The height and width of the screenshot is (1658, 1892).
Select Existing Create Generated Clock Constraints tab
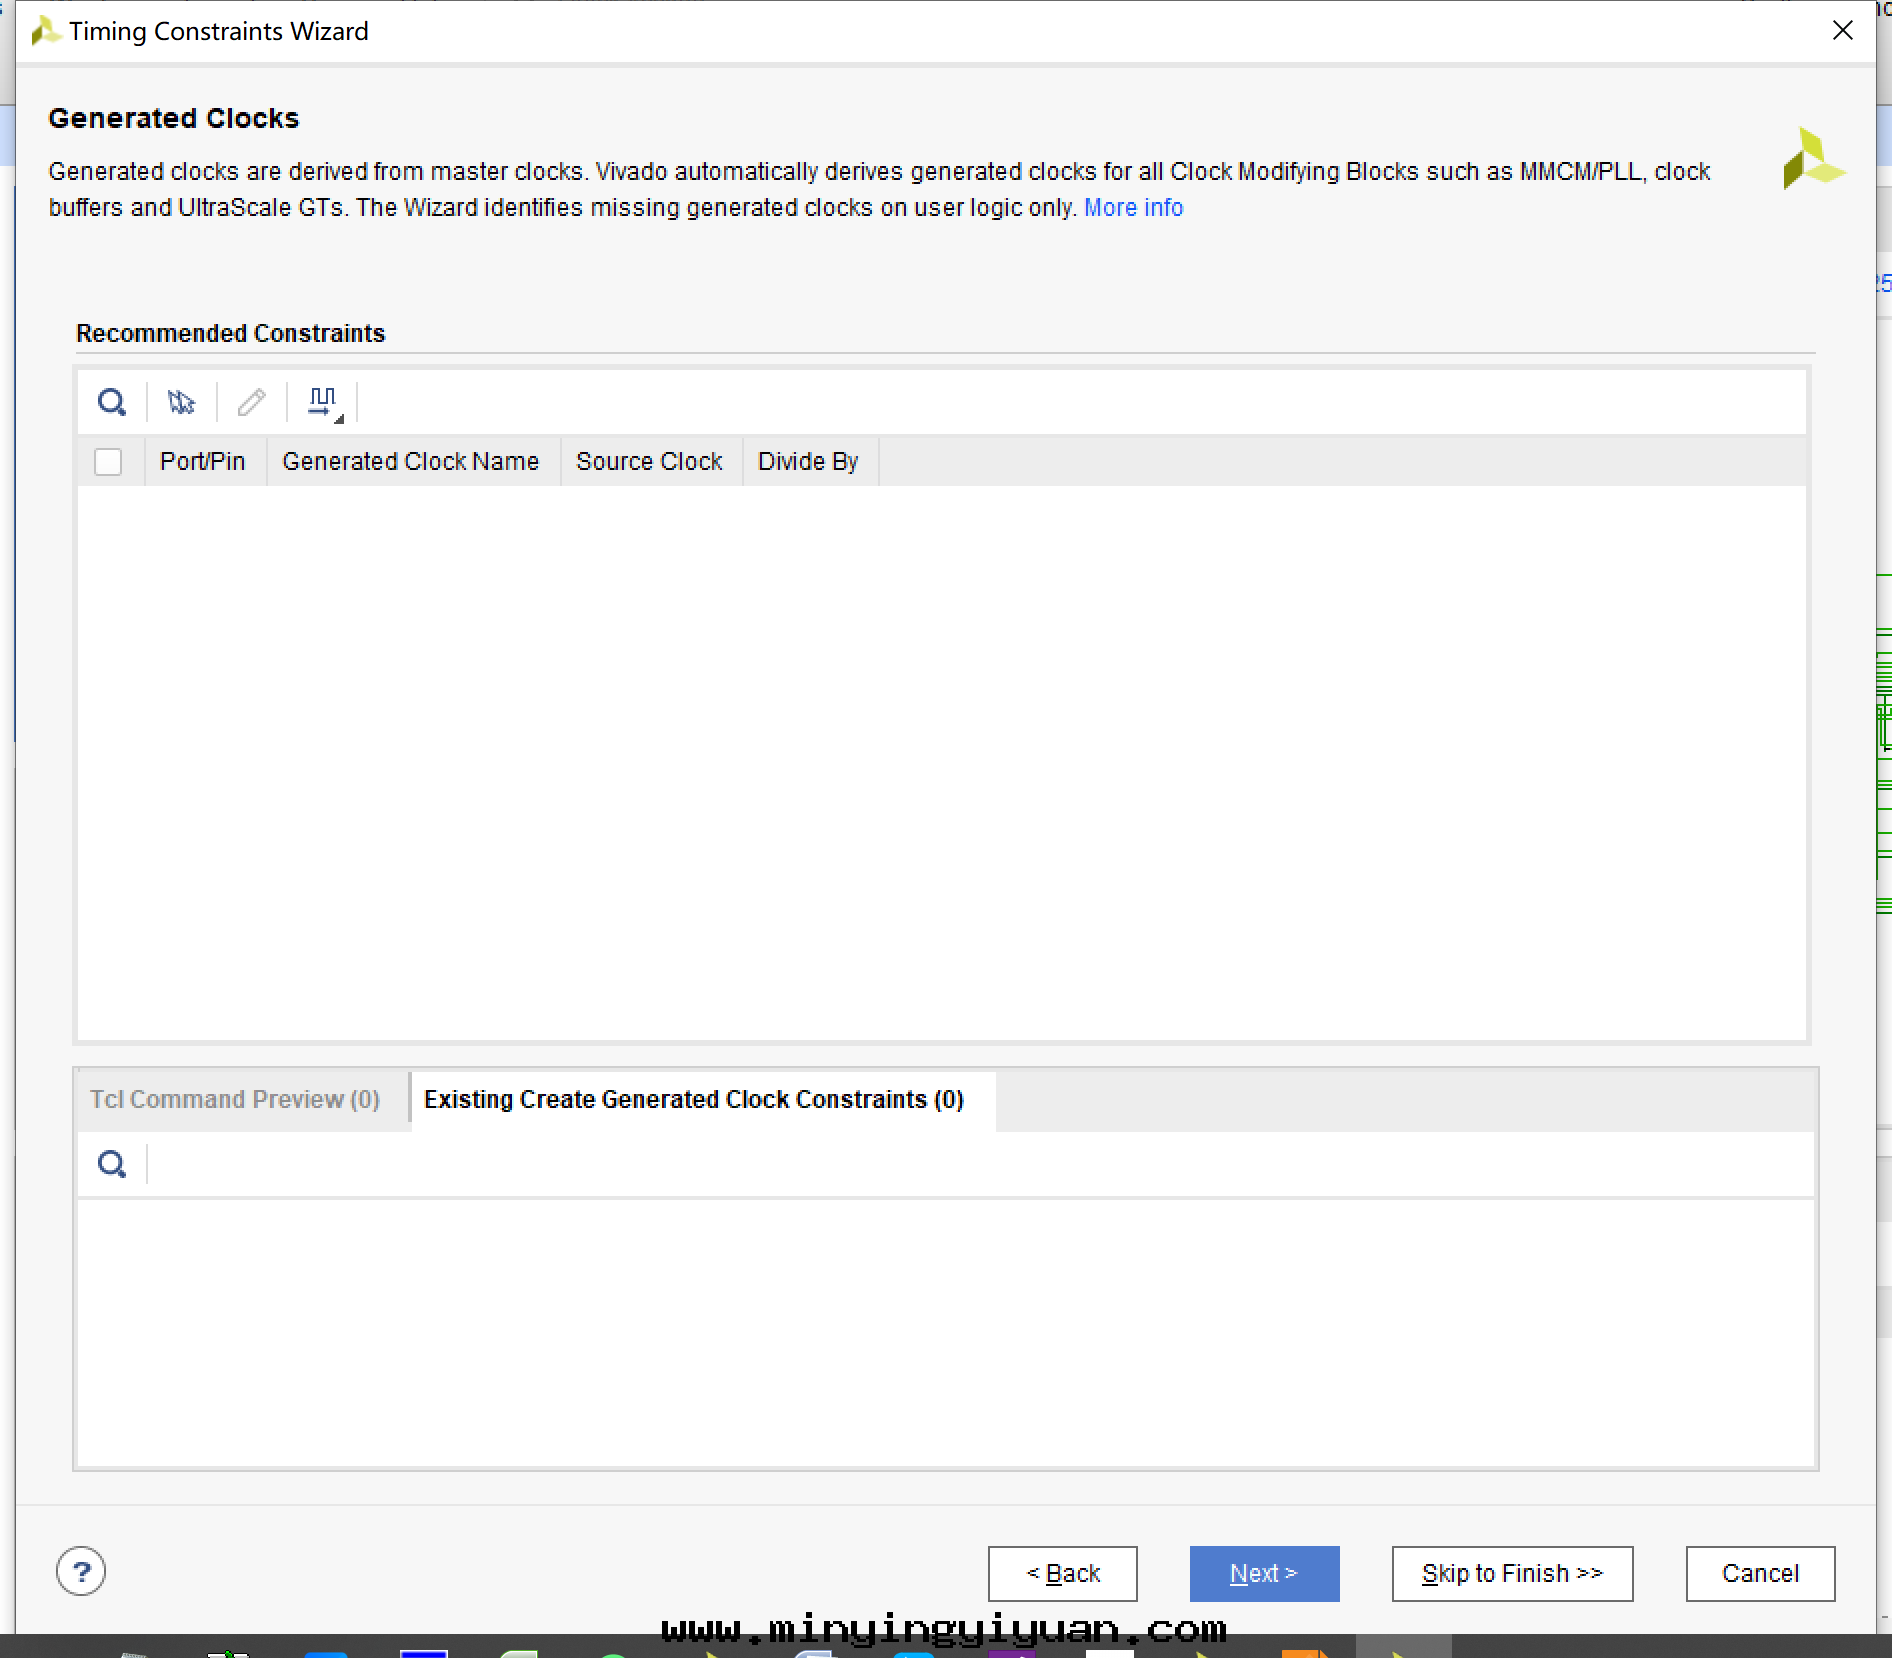[694, 1100]
